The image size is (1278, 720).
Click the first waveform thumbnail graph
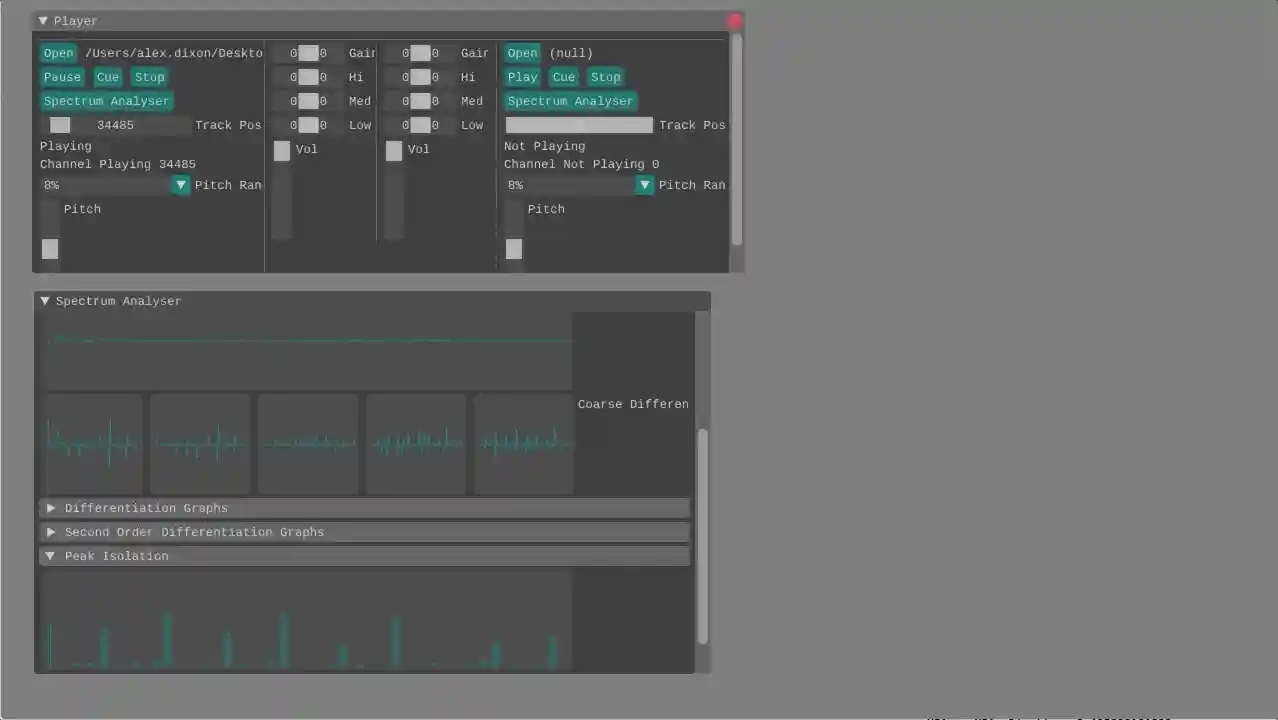93,443
